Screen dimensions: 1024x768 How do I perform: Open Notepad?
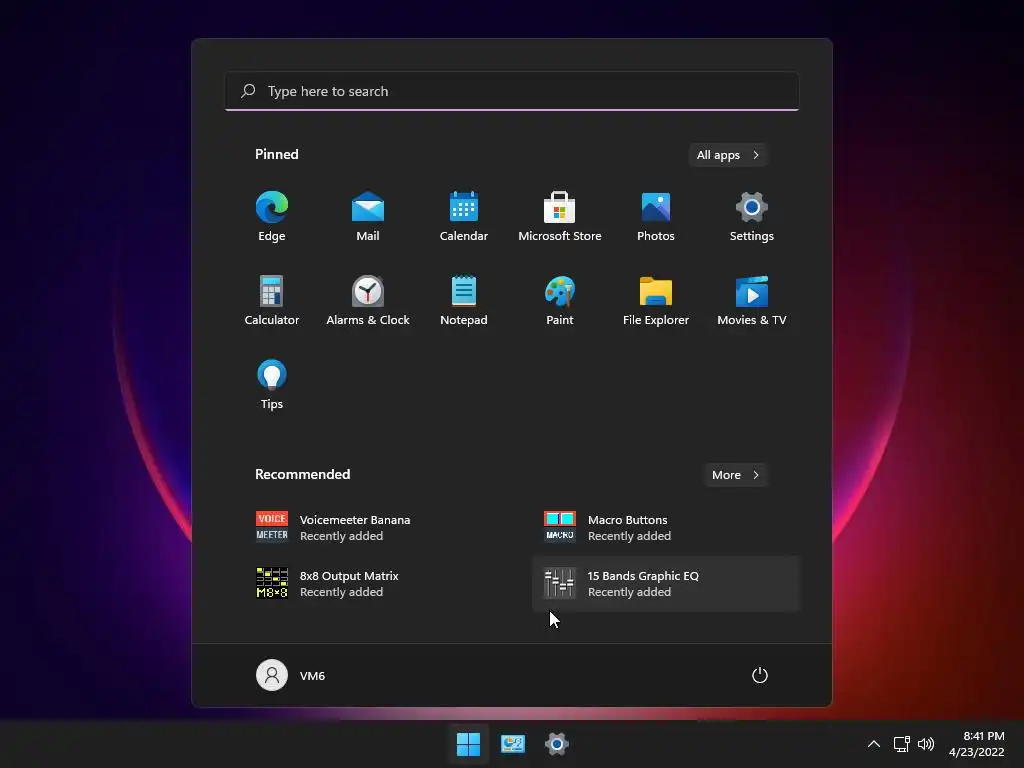(464, 300)
